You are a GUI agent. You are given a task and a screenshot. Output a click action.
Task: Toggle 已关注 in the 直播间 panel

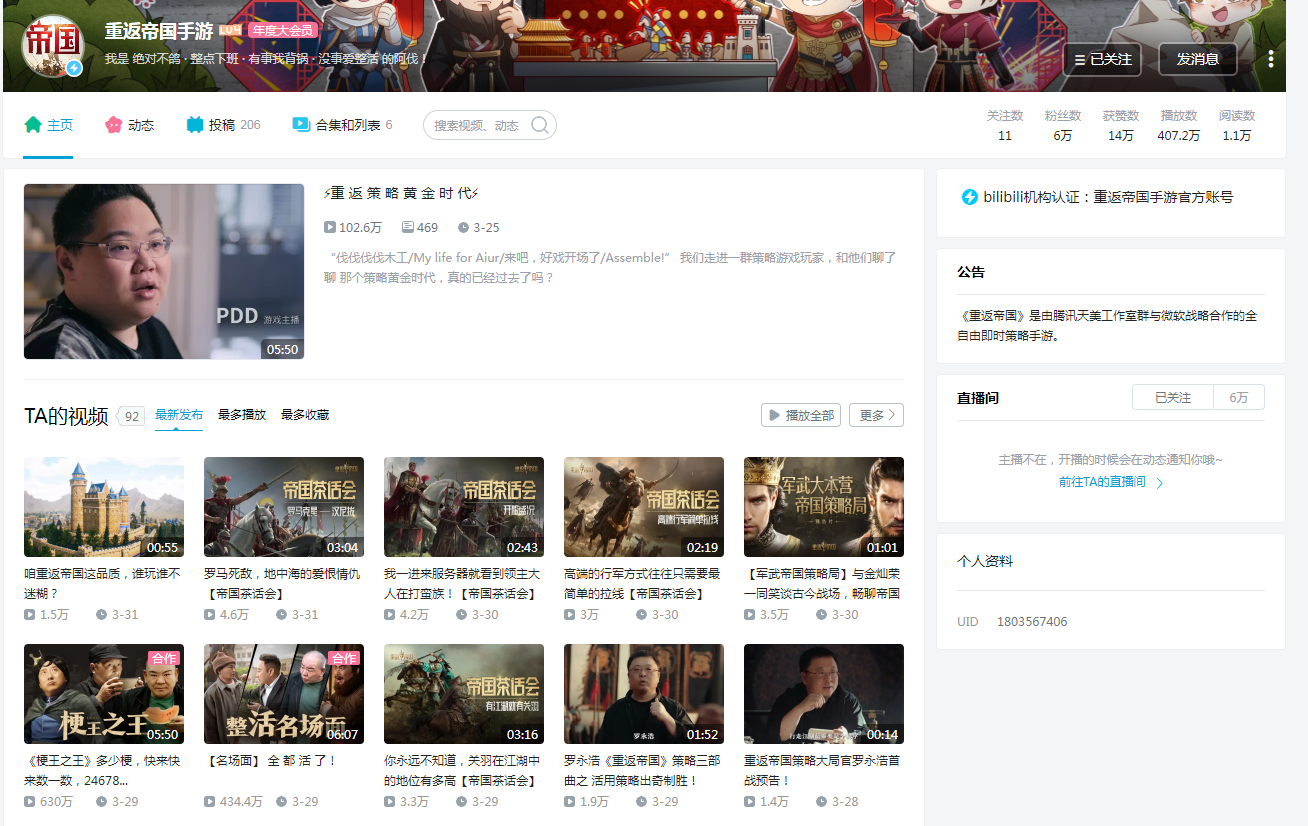click(x=1173, y=397)
